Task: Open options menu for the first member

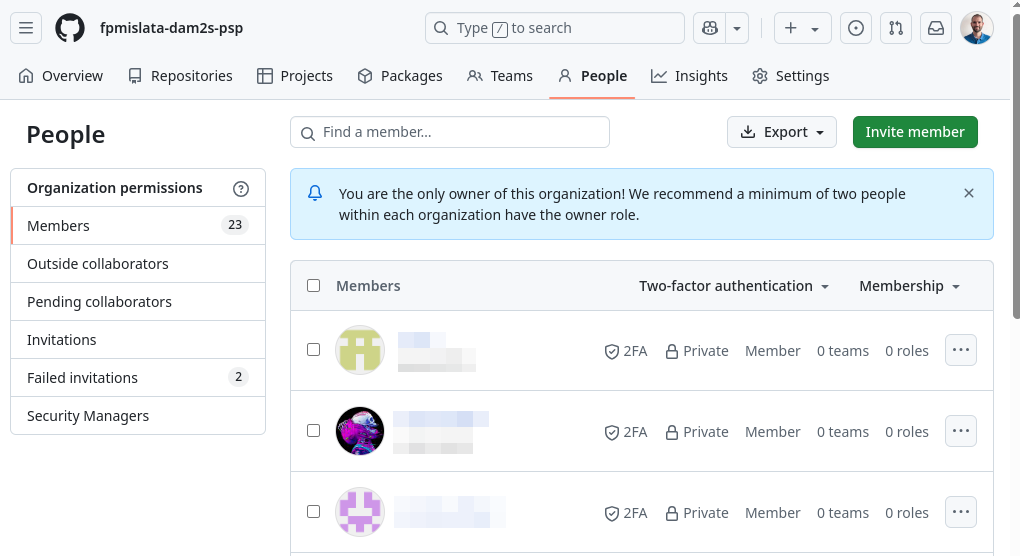Action: click(x=961, y=350)
